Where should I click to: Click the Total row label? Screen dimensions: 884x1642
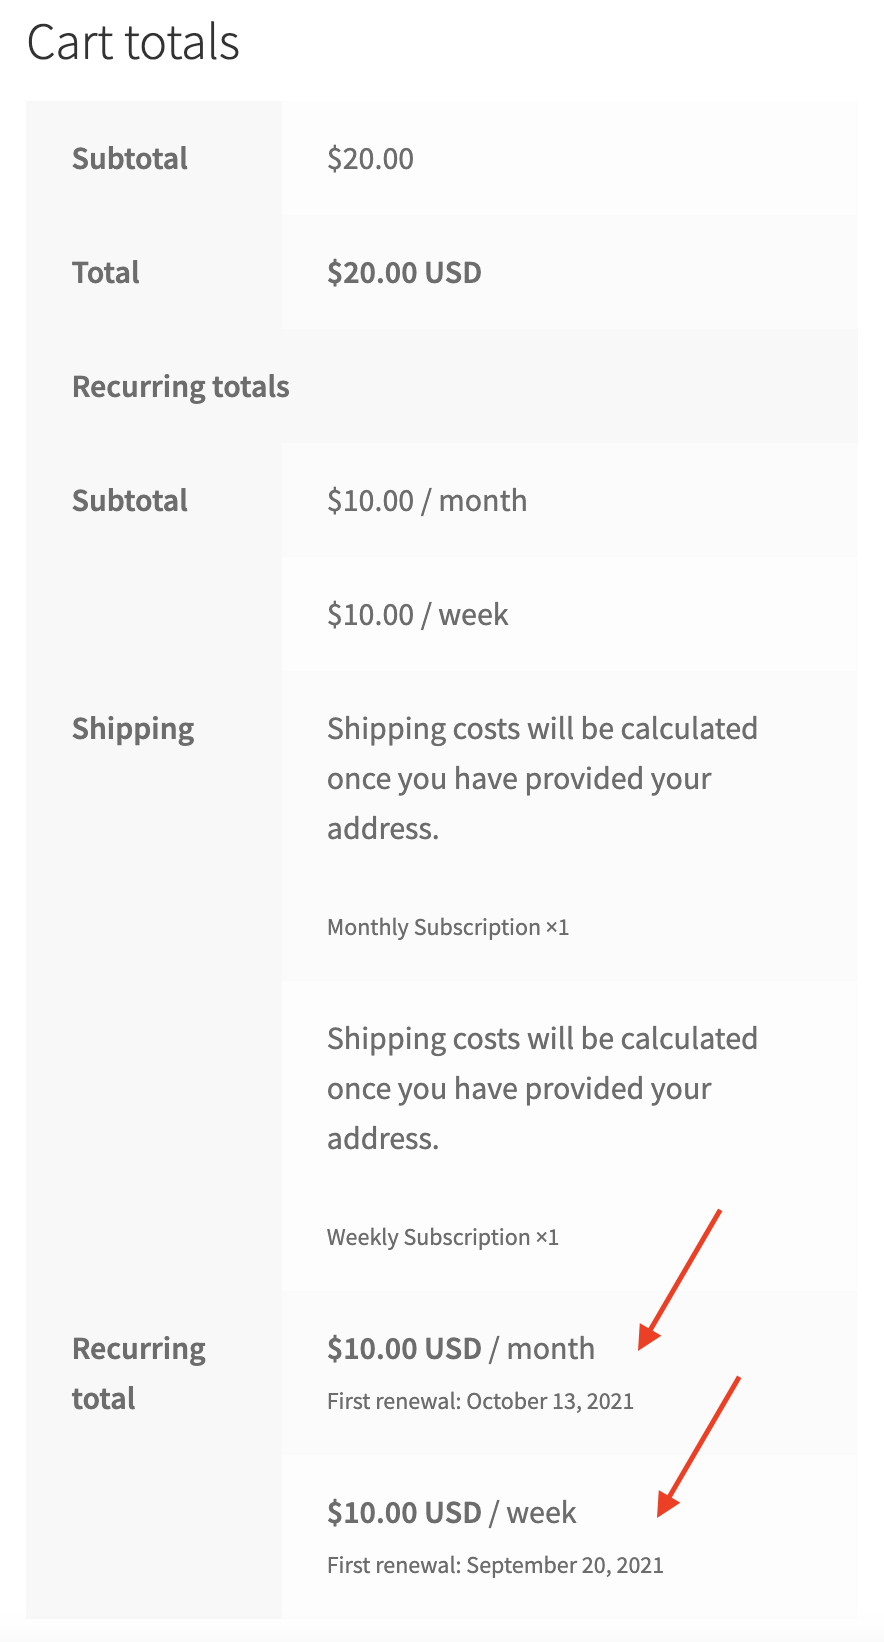coord(105,273)
